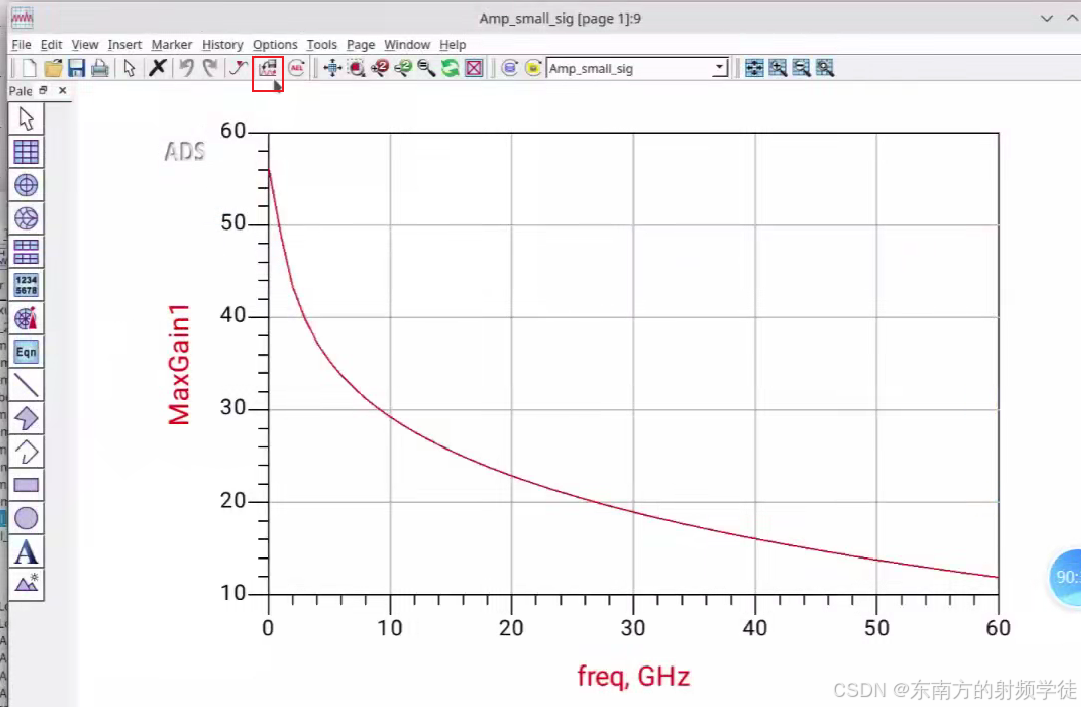1081x707 pixels.
Task: Select the line drawing tool
Action: point(26,385)
